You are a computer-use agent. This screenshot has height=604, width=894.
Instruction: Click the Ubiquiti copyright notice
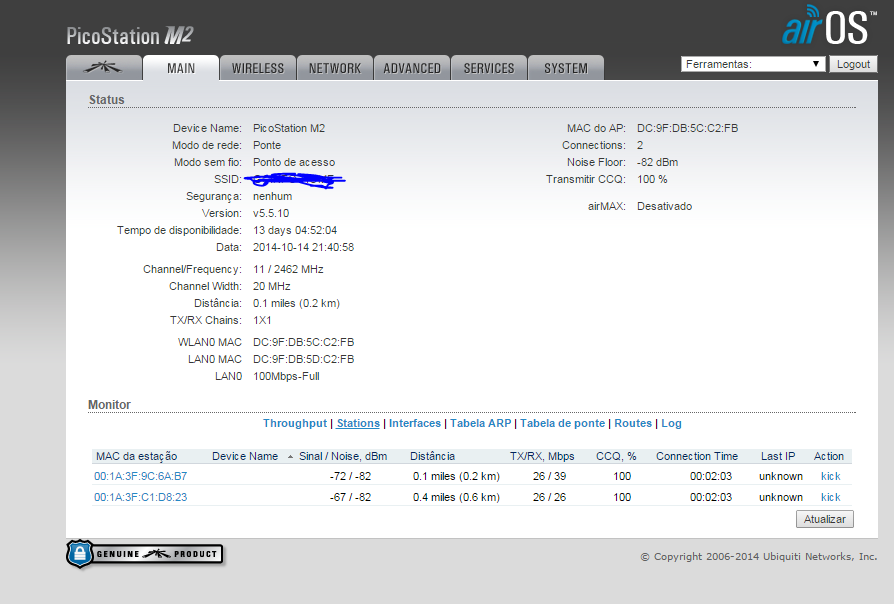(x=759, y=557)
